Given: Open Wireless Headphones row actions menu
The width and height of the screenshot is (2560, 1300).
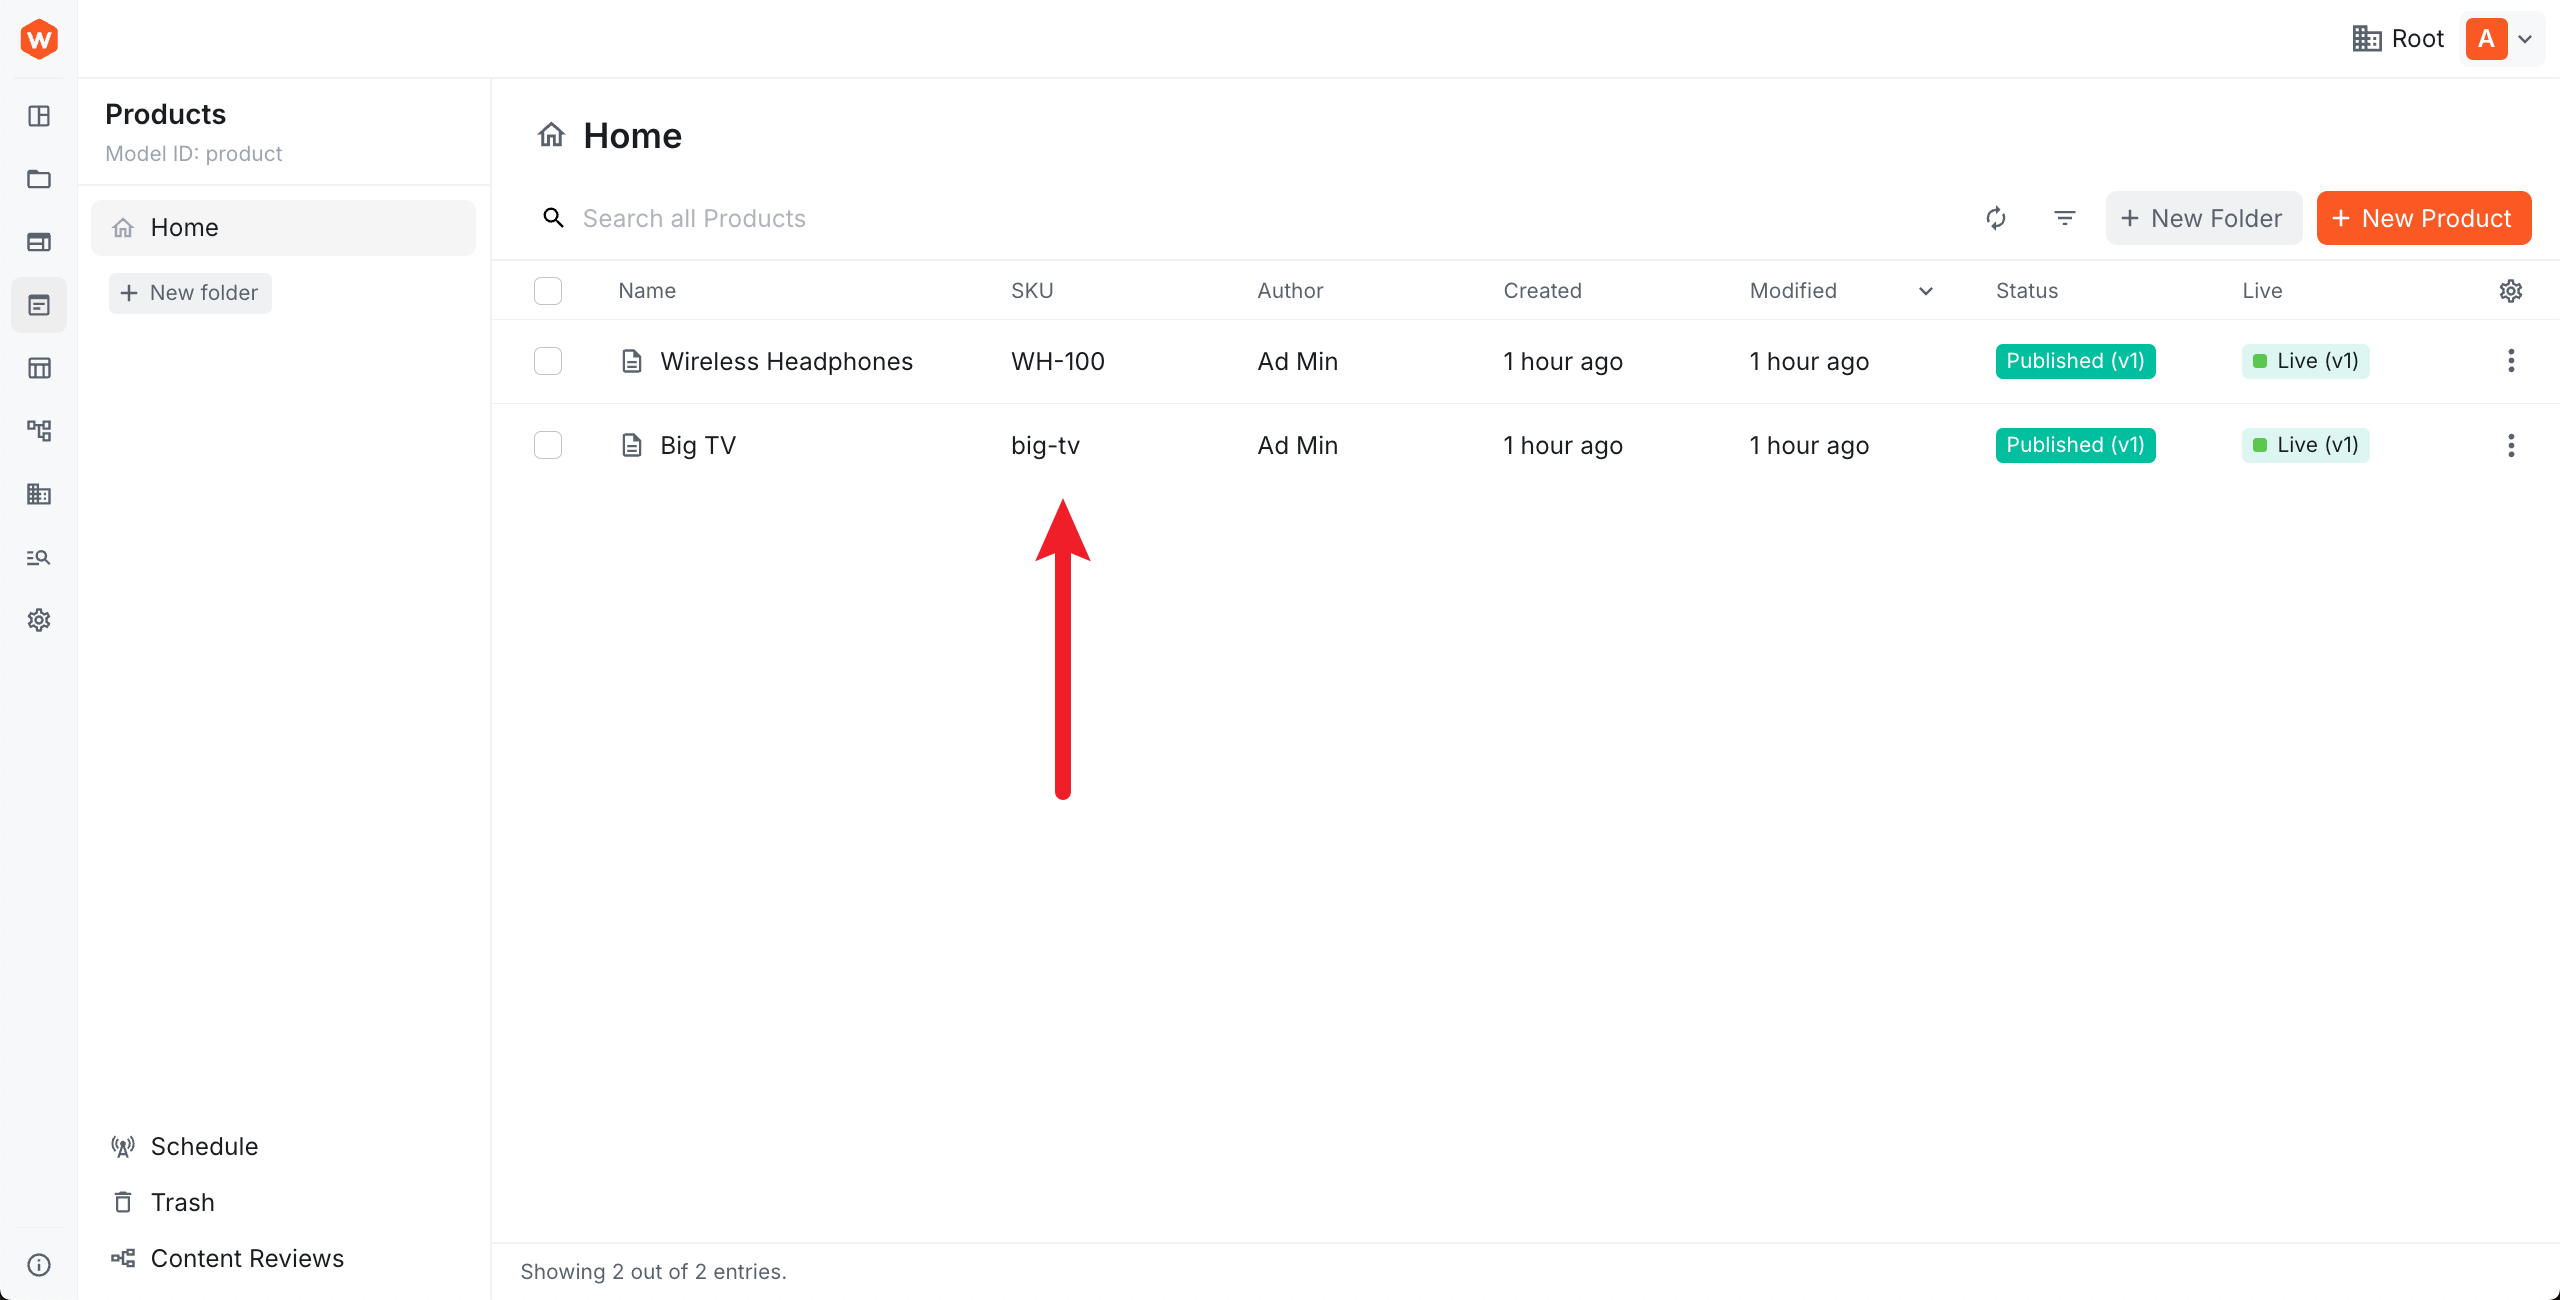Looking at the screenshot, I should point(2510,361).
